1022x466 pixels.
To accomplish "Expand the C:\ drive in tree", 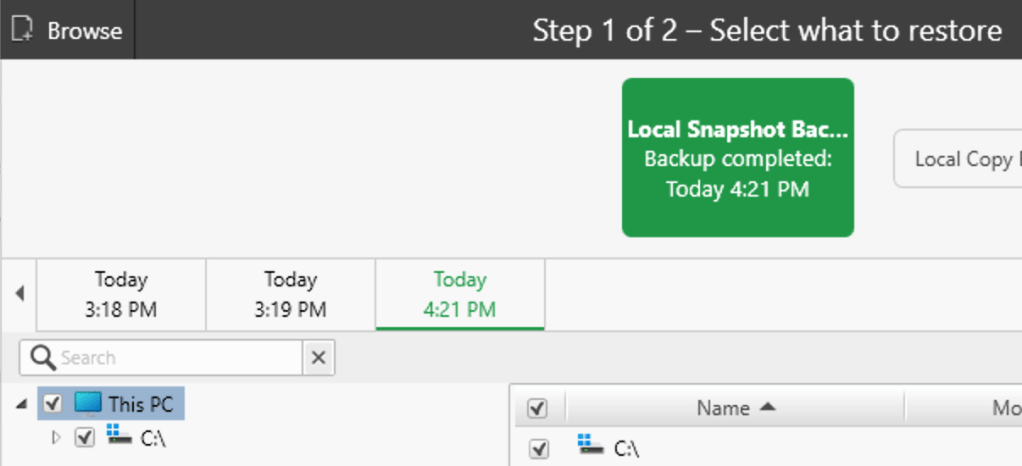I will pos(56,437).
